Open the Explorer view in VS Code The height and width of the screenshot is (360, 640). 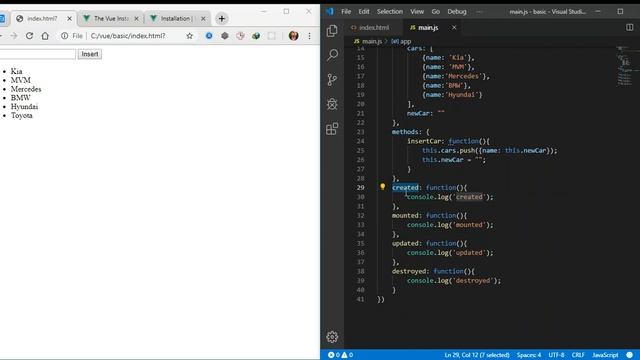(x=332, y=31)
